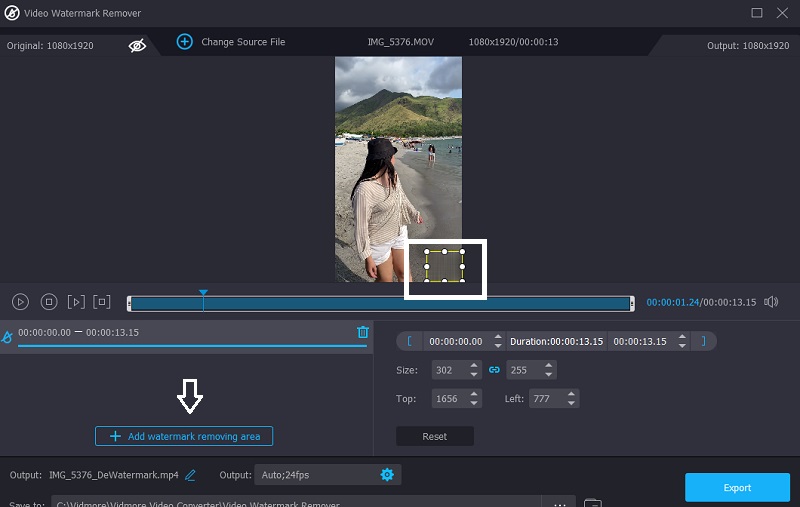The image size is (800, 507).
Task: Click the Change Source File plus icon
Action: (184, 41)
